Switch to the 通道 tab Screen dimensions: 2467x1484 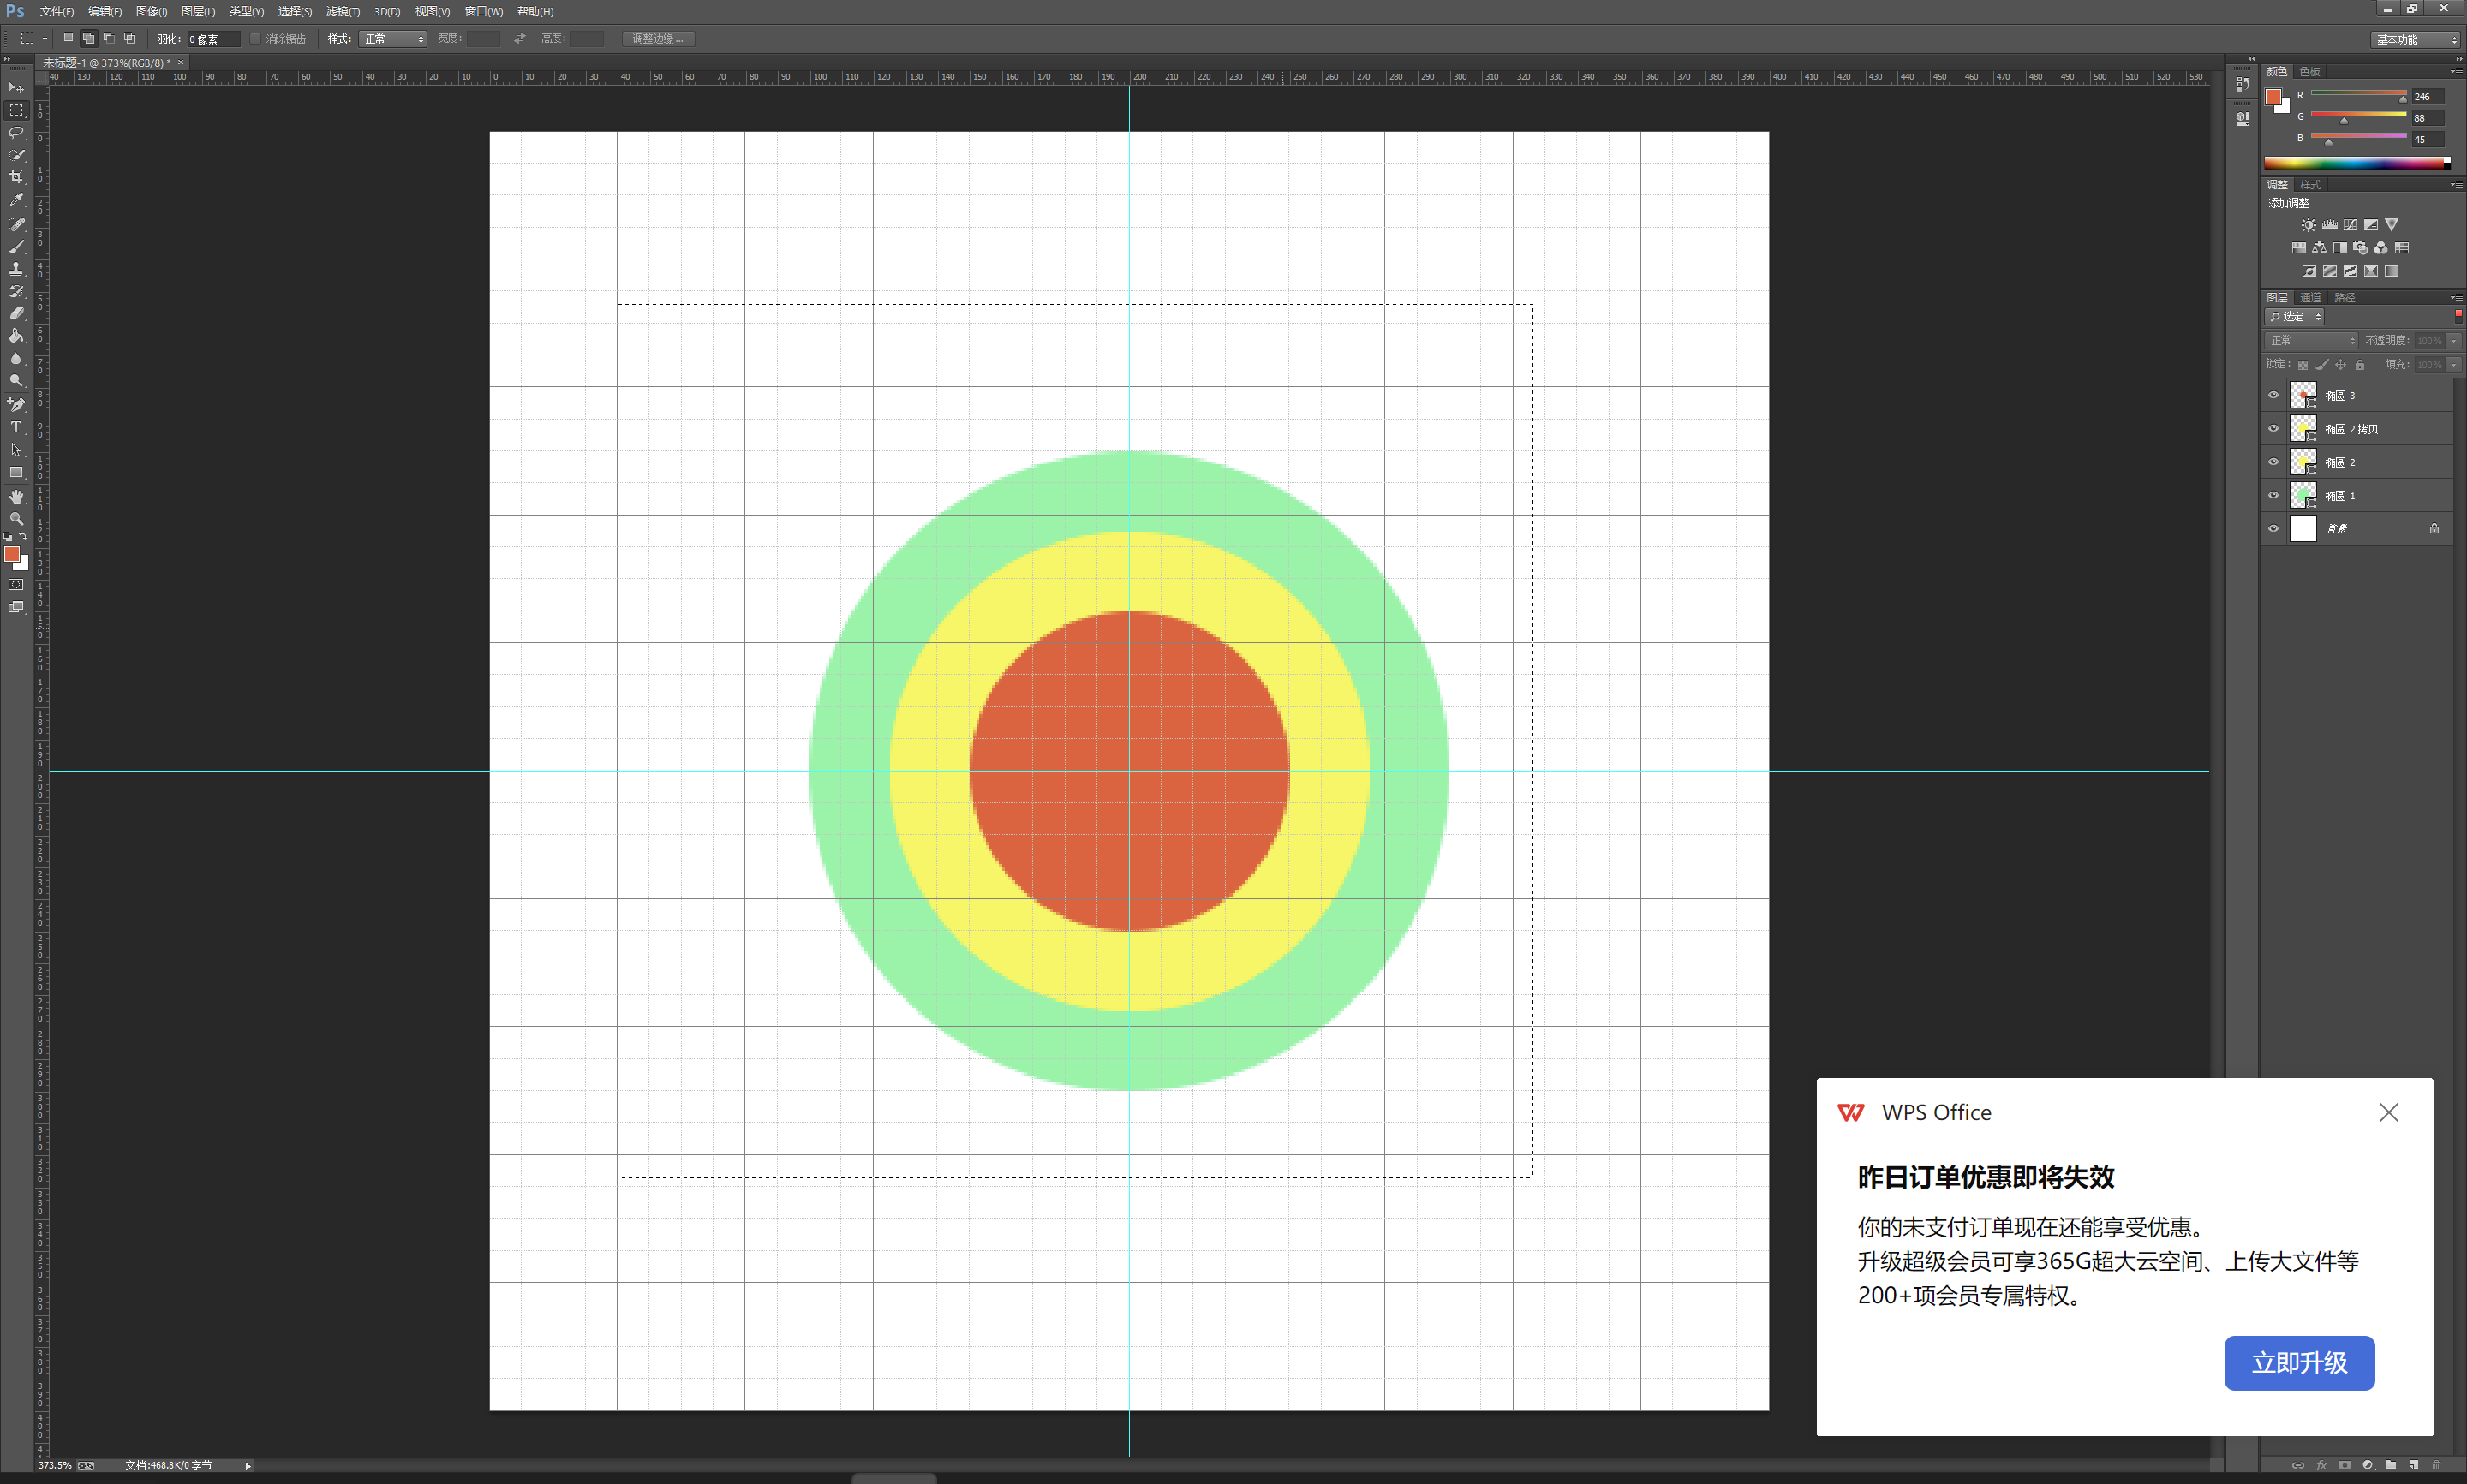tap(2310, 297)
